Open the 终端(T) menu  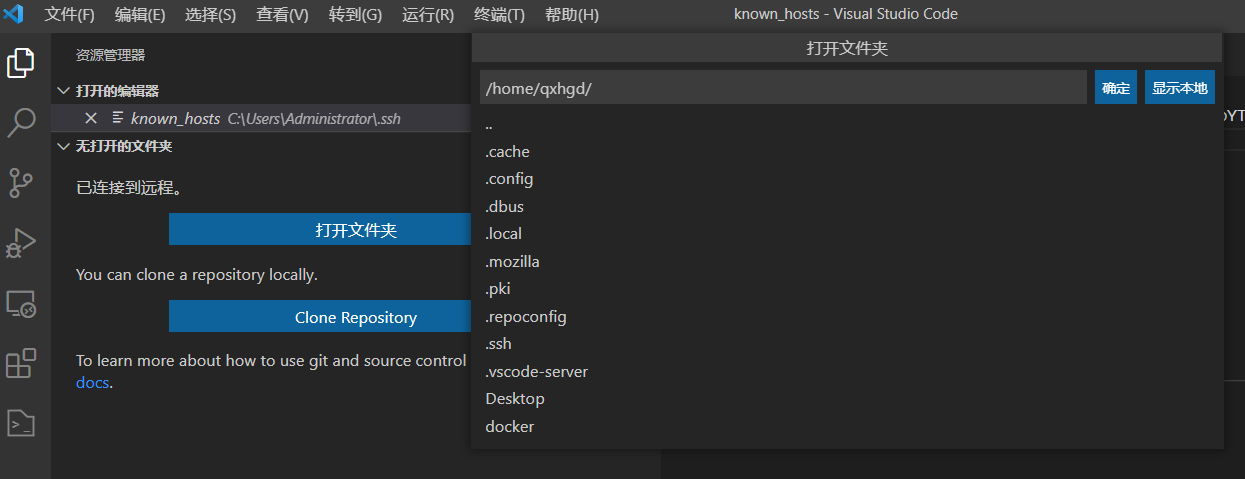click(499, 15)
